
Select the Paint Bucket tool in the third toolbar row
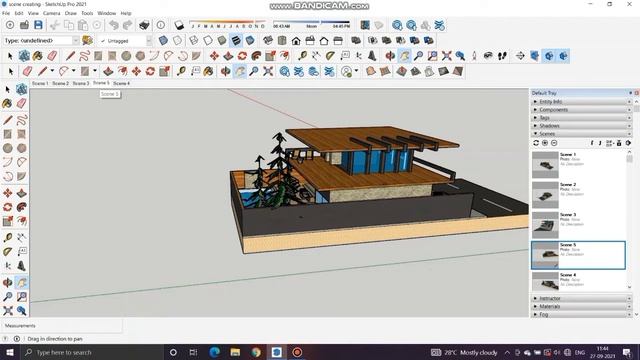click(38, 56)
